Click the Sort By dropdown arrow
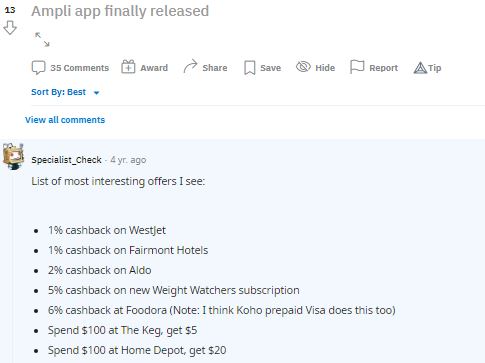 [97, 93]
